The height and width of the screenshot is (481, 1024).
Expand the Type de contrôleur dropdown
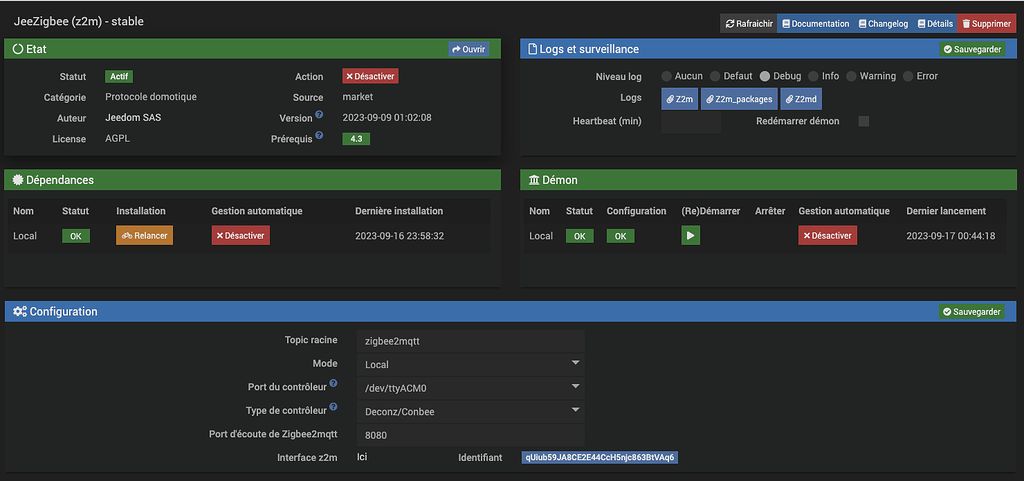[470, 410]
